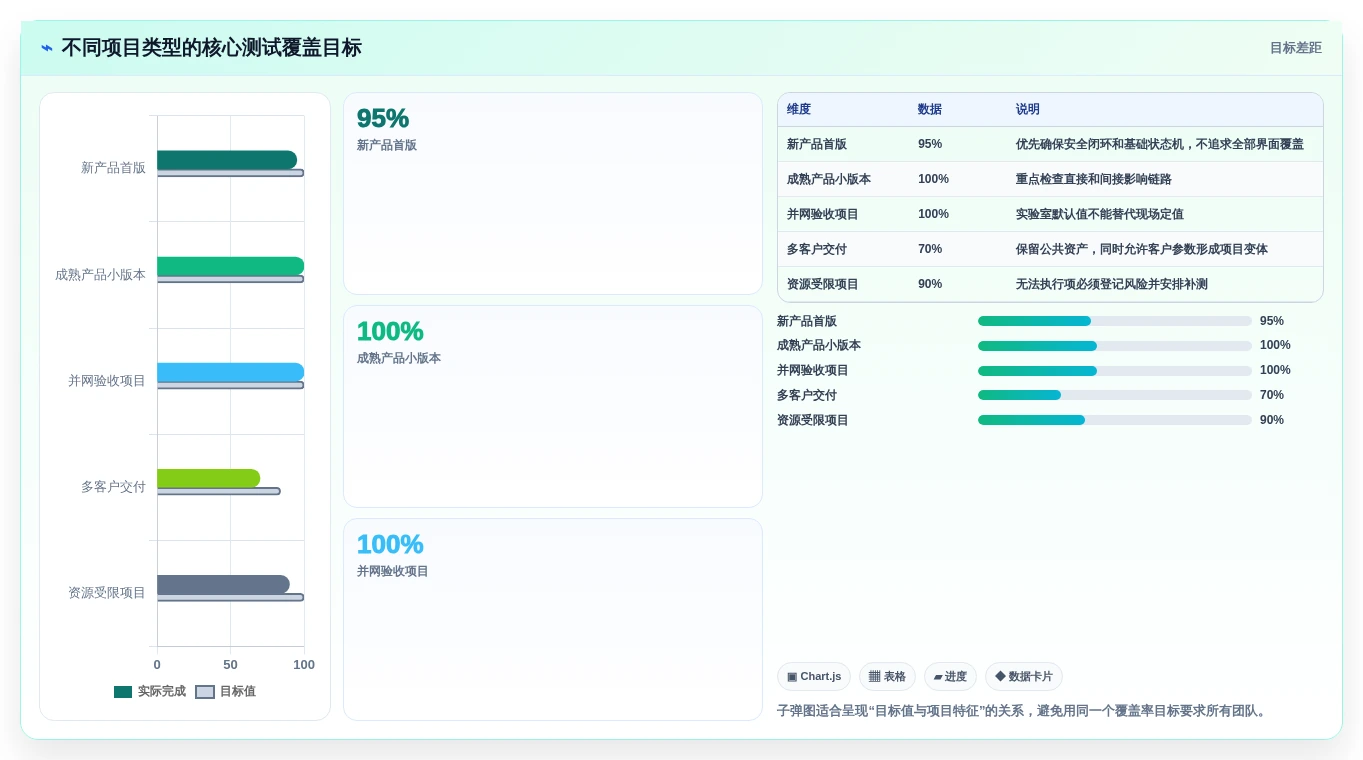Click the 100% 并网验收项目 data card
This screenshot has height=760, width=1363.
553,619
